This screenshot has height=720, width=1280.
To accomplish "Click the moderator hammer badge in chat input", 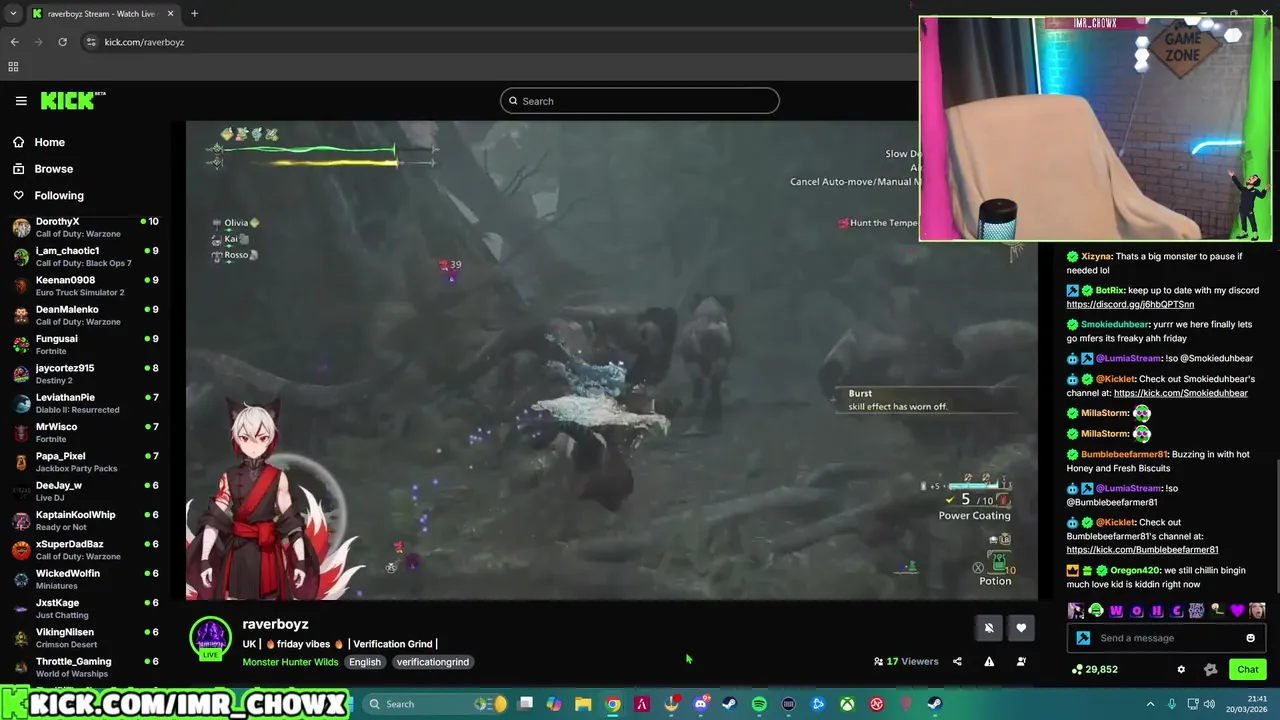I will pos(1083,638).
